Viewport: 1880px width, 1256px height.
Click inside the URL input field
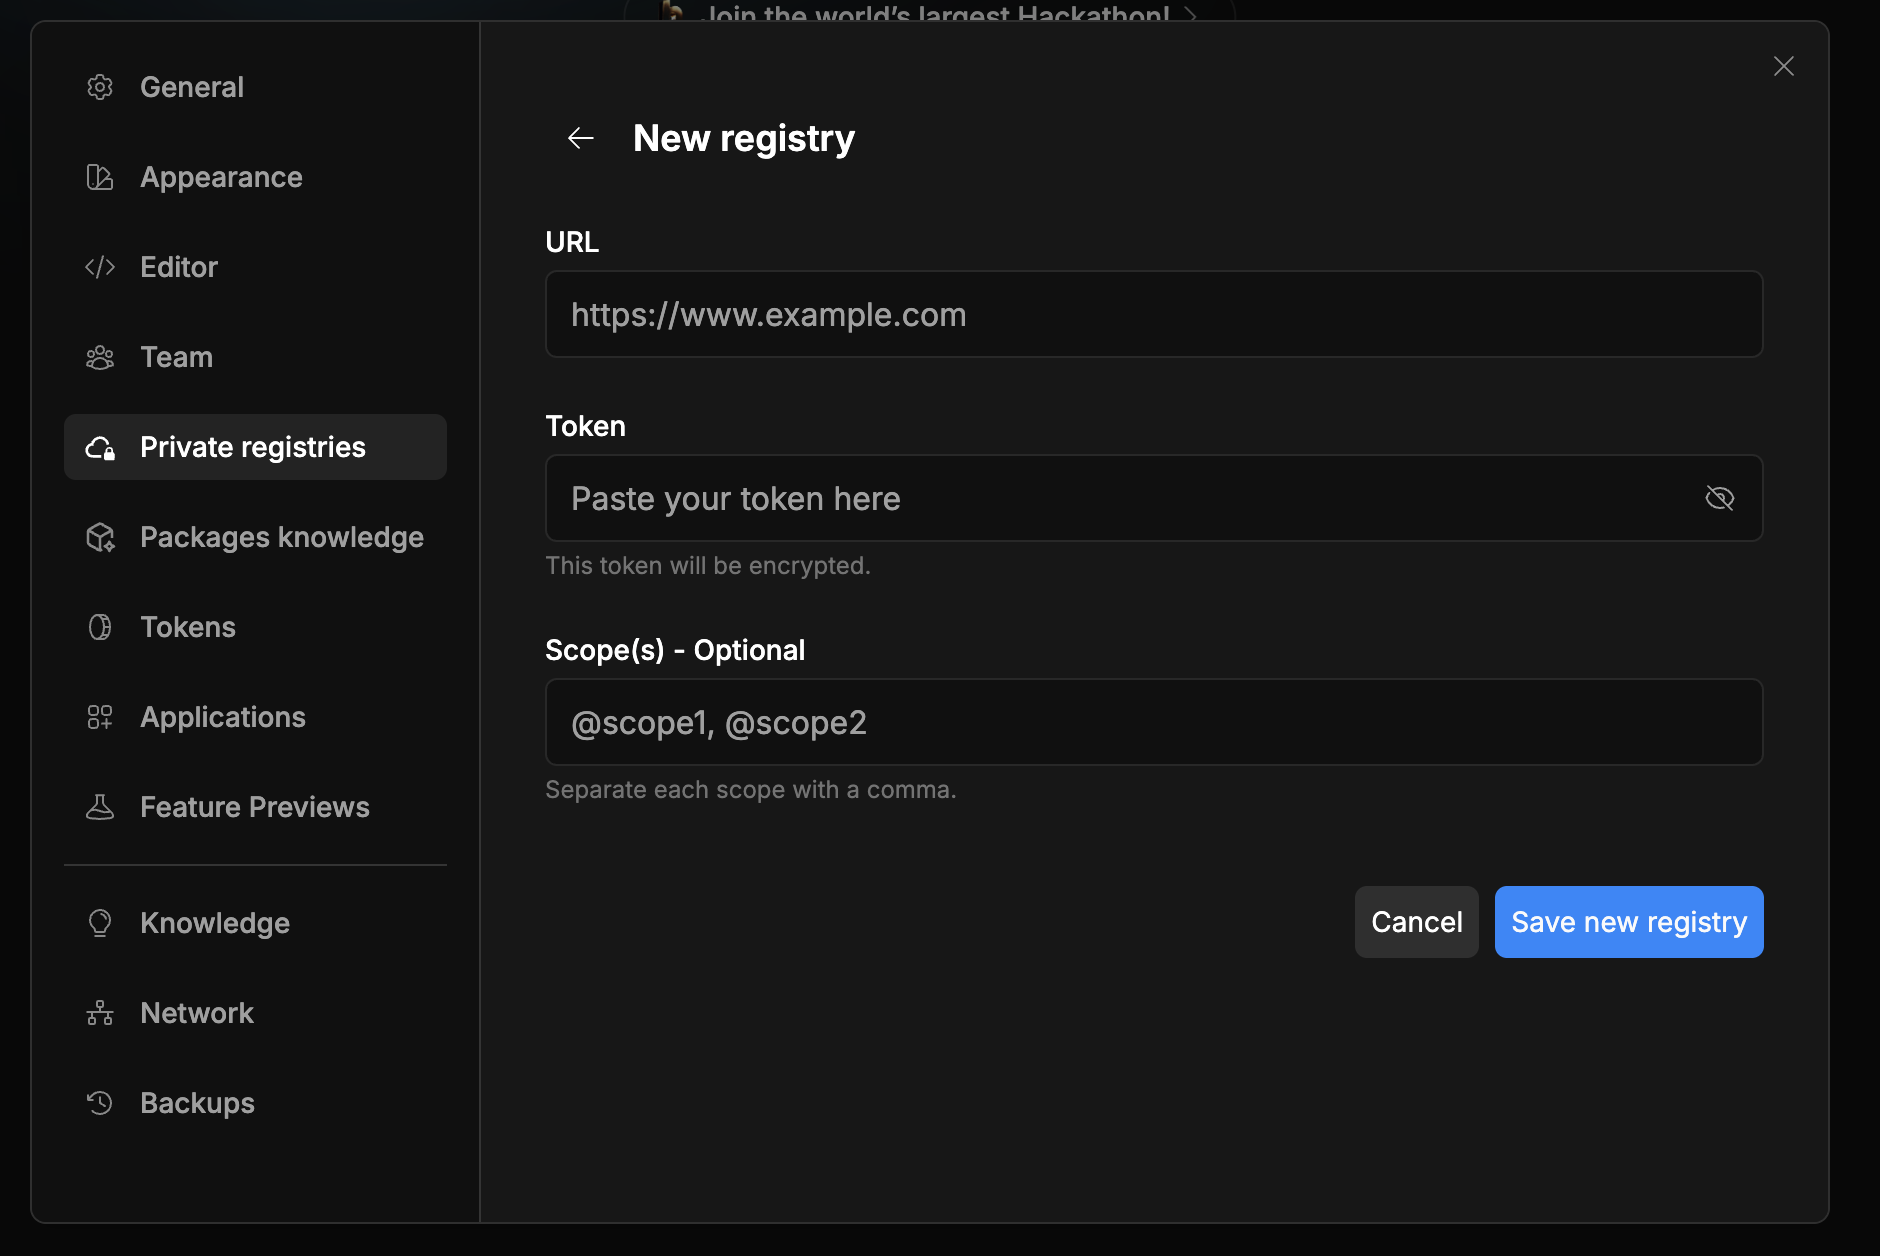click(x=1152, y=314)
